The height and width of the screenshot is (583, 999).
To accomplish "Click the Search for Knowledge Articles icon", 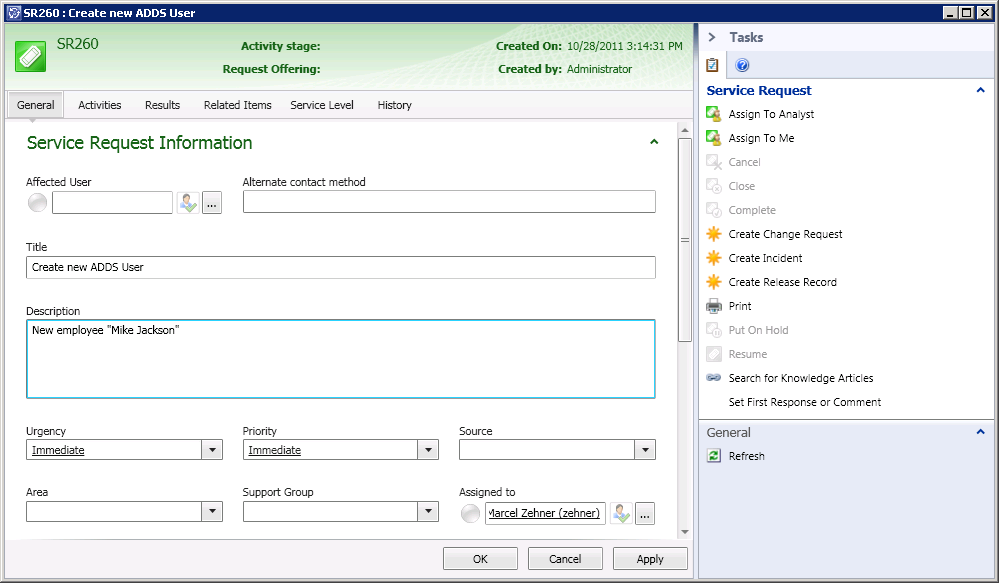I will [x=714, y=378].
